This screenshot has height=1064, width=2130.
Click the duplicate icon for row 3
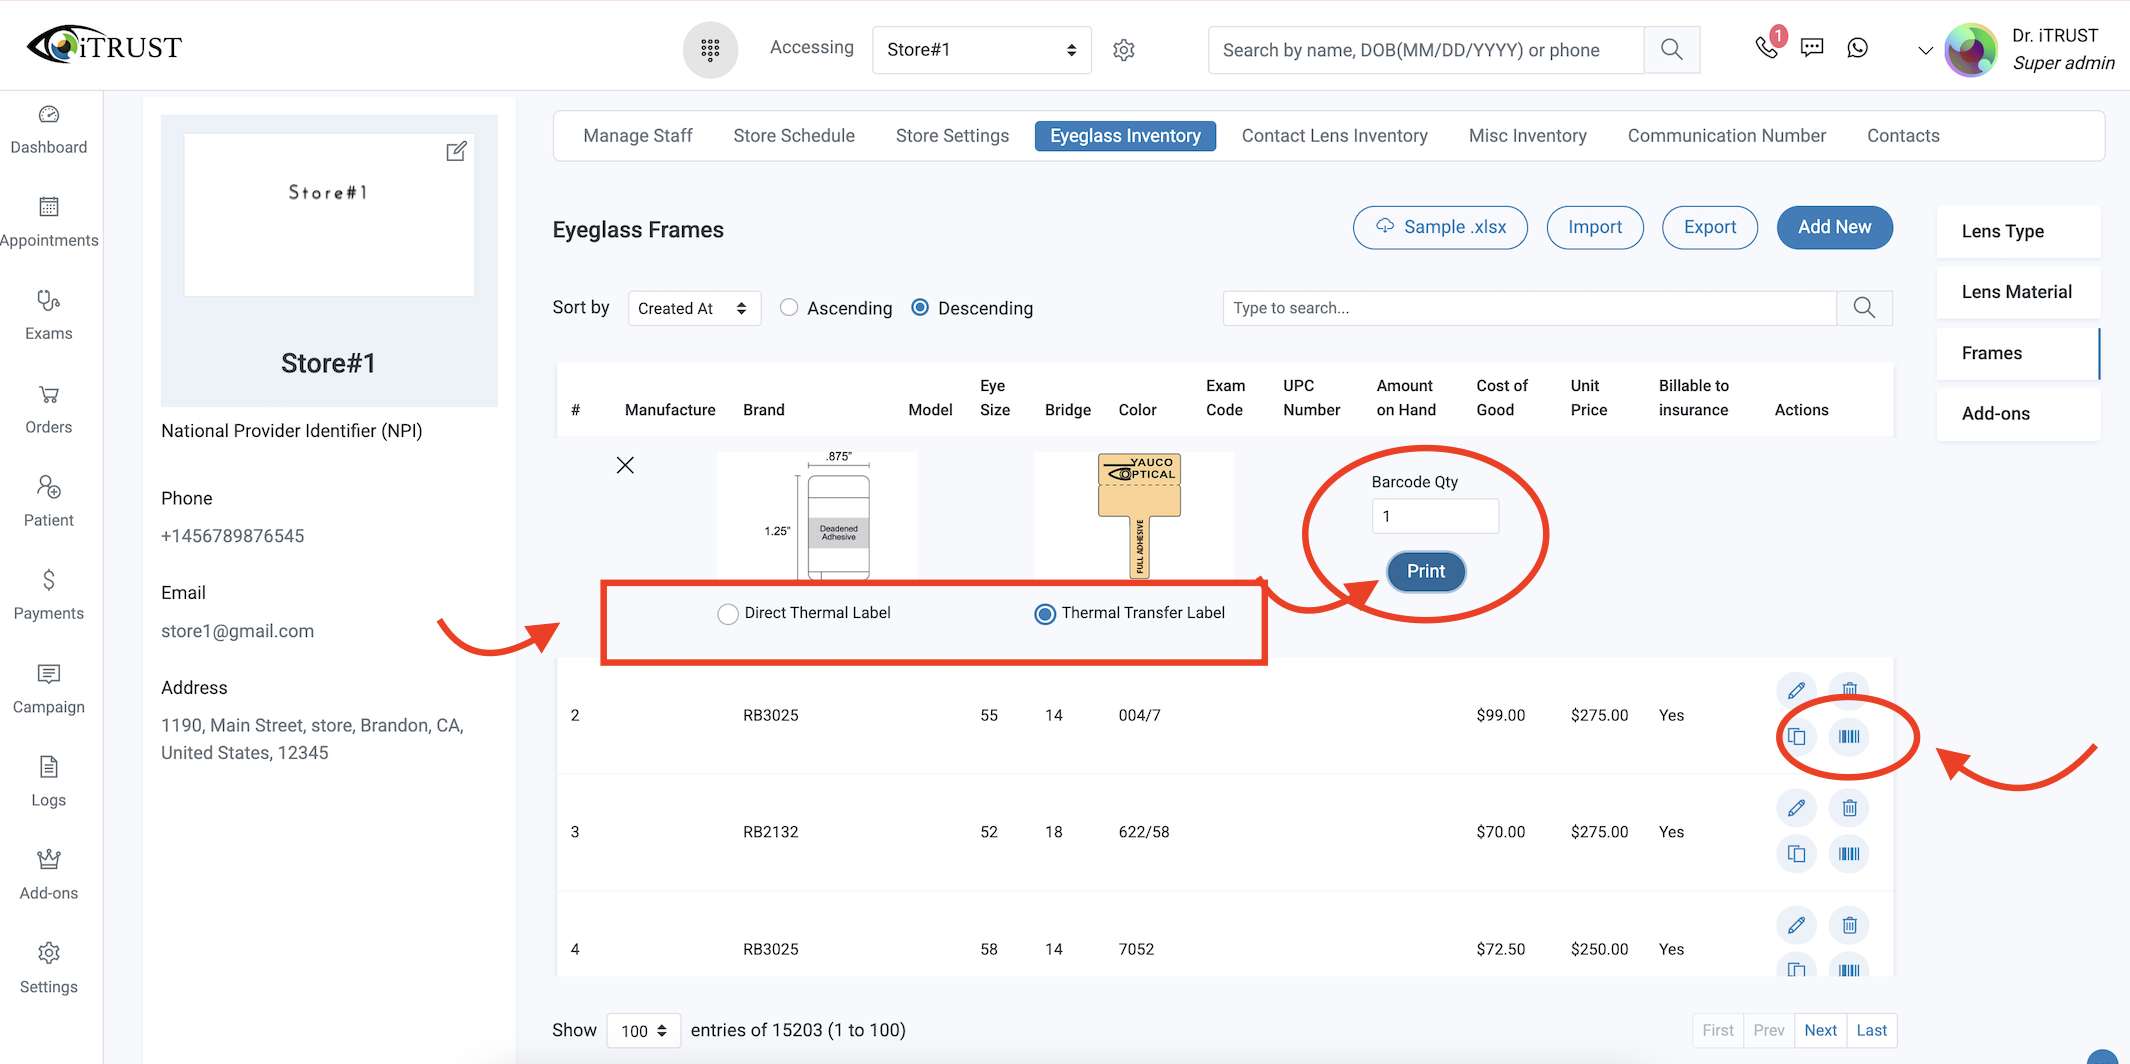click(1796, 853)
